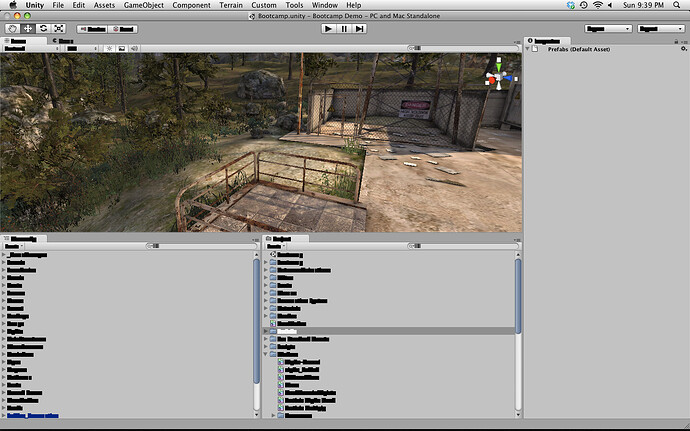Click the red X-axis cone on scene gizmo

(491, 81)
